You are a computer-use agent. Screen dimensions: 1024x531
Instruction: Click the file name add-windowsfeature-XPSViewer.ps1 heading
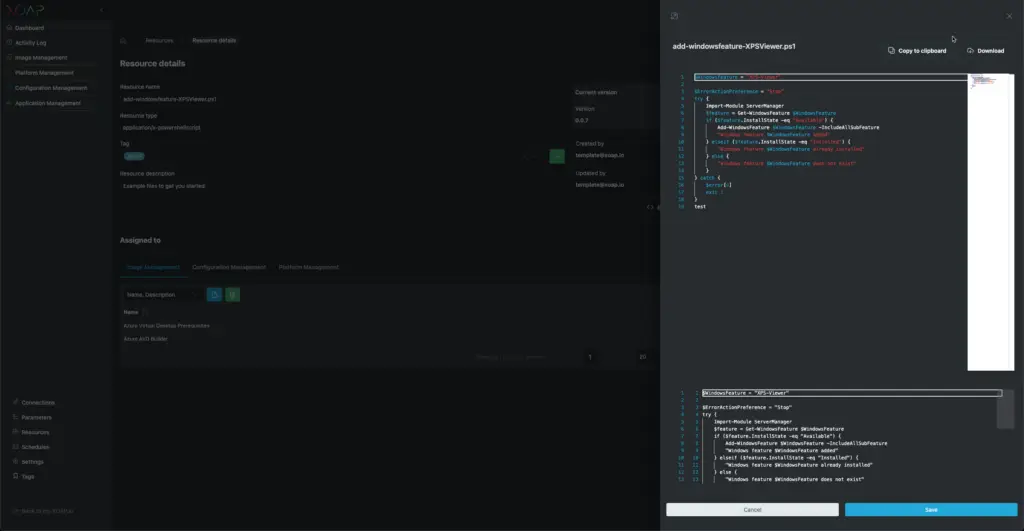click(734, 46)
